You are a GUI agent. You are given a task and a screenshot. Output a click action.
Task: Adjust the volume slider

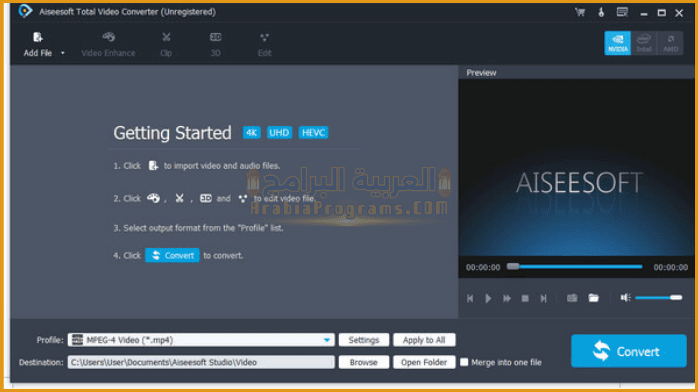pyautogui.click(x=659, y=297)
